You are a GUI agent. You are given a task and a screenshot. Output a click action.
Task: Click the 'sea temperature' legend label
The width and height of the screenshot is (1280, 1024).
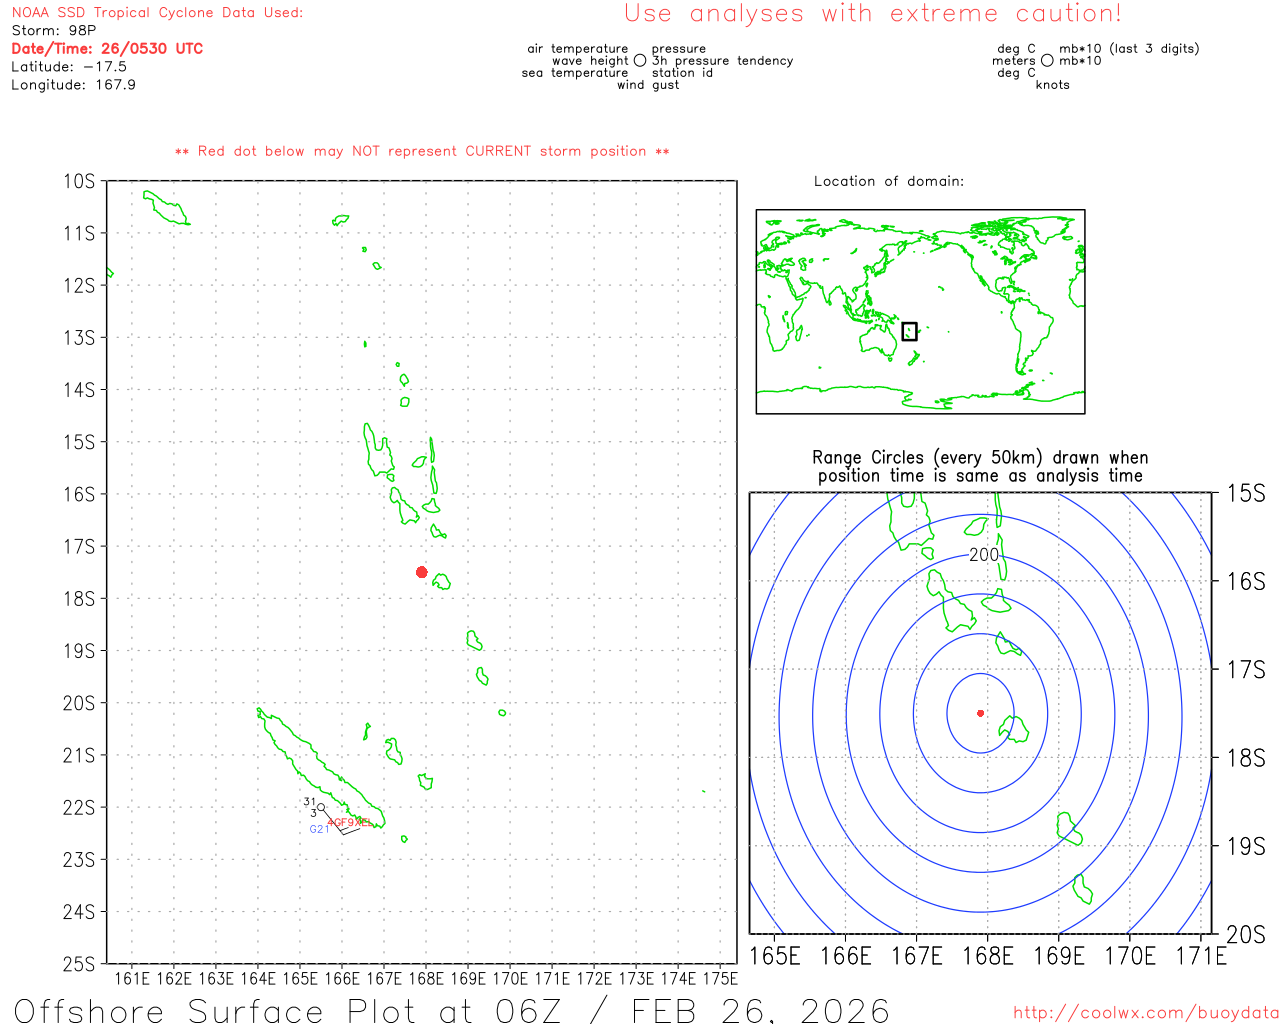(575, 73)
